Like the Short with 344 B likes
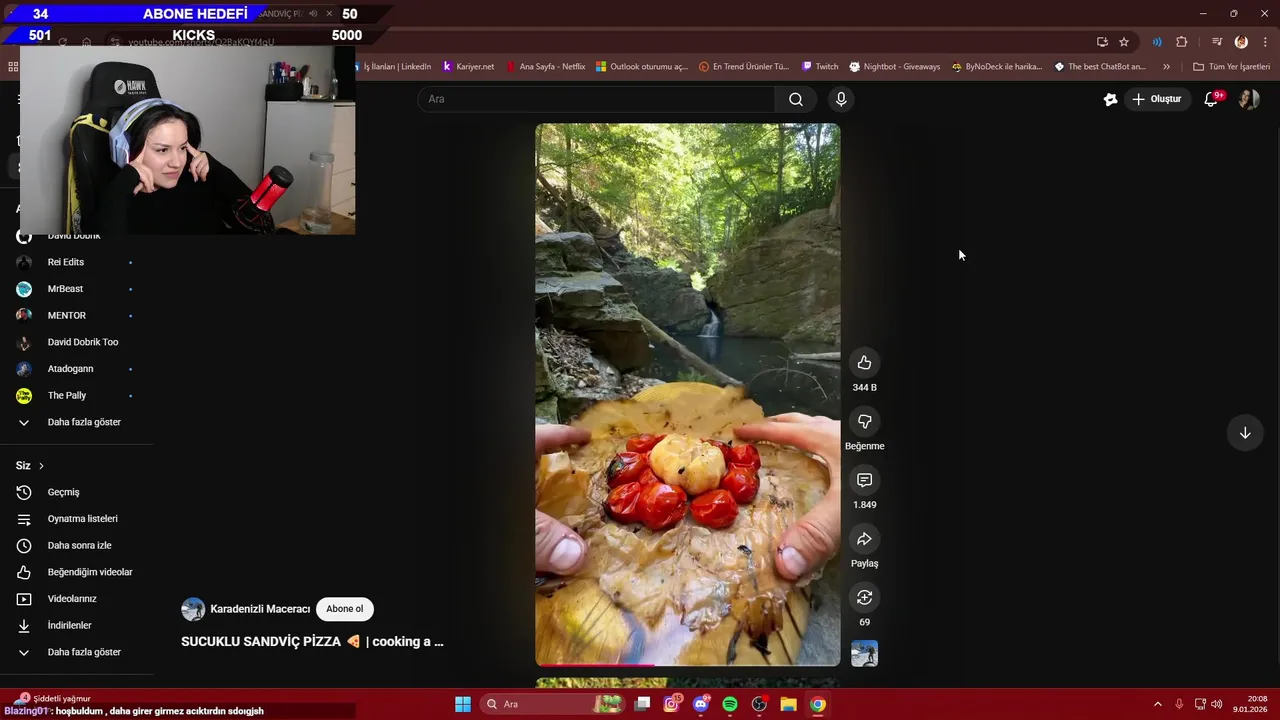Image resolution: width=1280 pixels, height=720 pixels. [864, 363]
